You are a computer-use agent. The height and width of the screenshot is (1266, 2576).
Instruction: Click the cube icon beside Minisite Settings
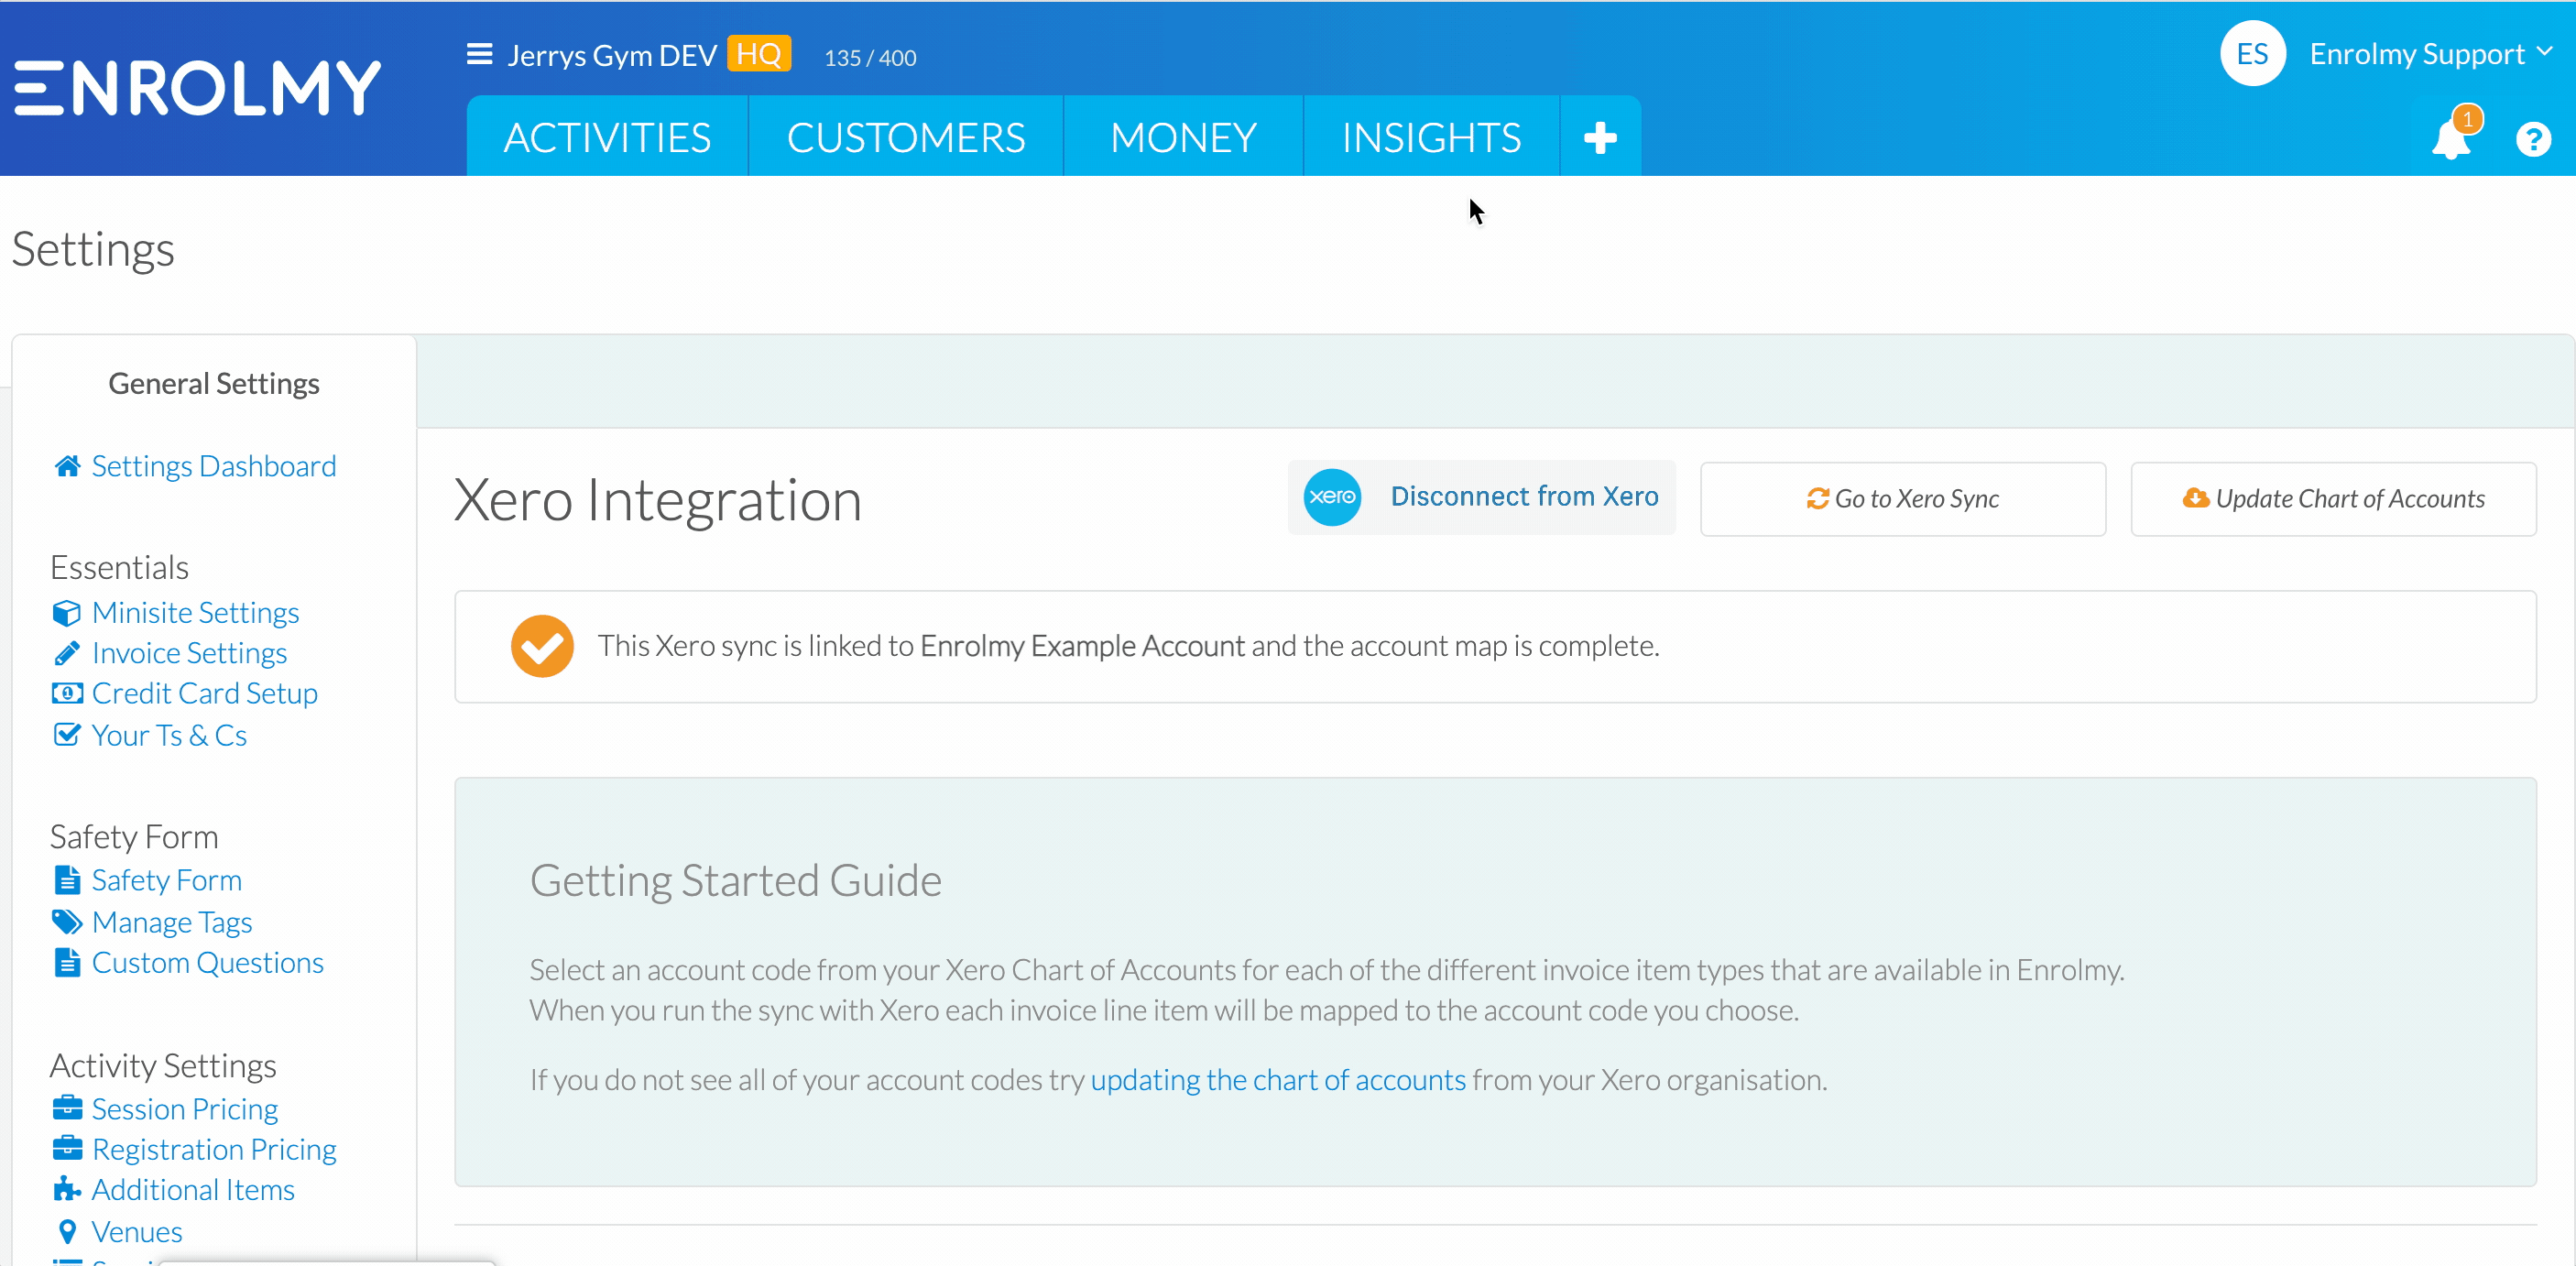point(67,612)
